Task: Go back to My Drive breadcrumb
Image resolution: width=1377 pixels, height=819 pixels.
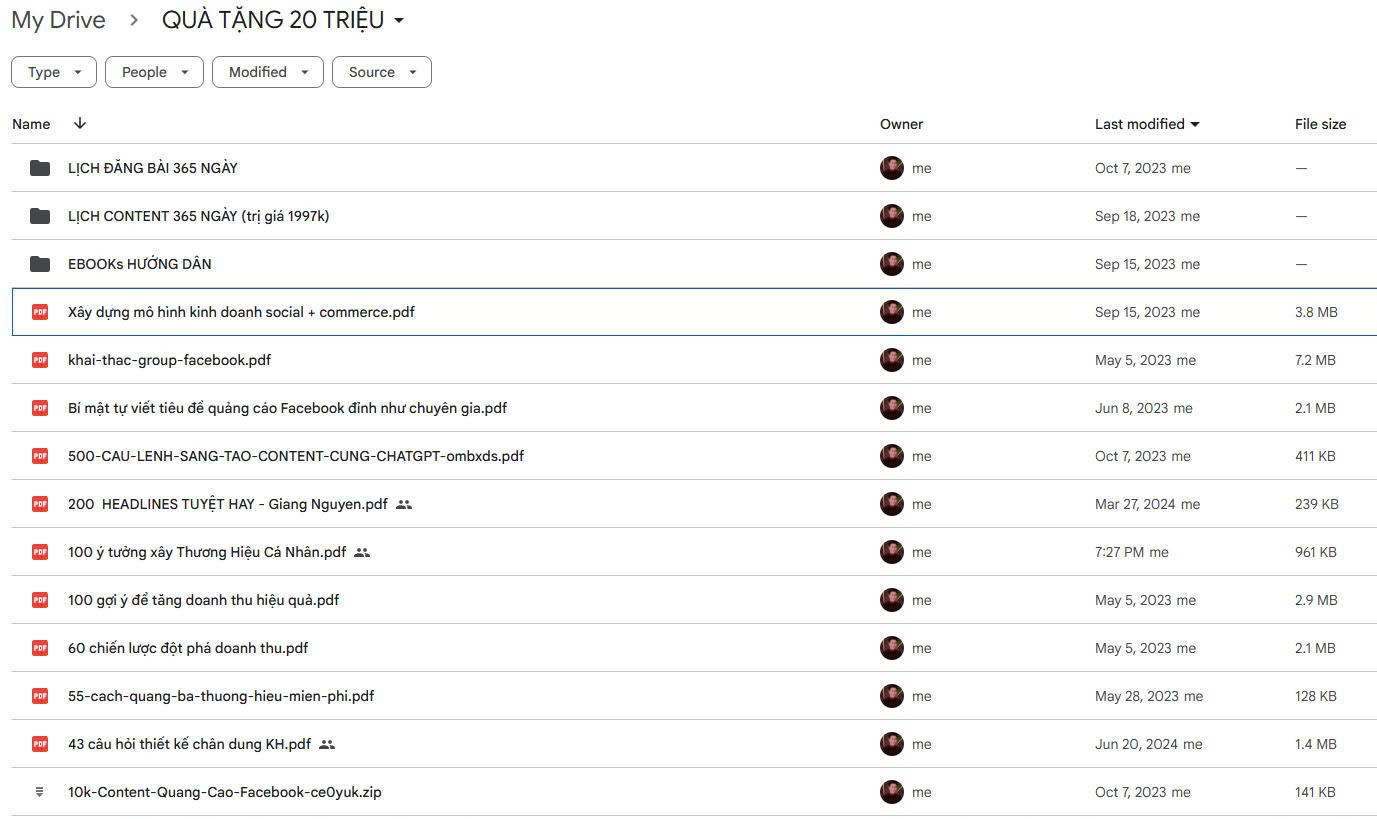Action: click(58, 20)
